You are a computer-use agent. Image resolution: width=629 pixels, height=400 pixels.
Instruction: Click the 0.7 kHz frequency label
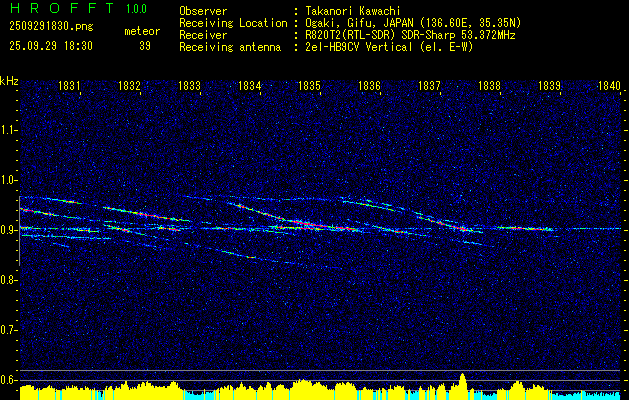pyautogui.click(x=8, y=330)
